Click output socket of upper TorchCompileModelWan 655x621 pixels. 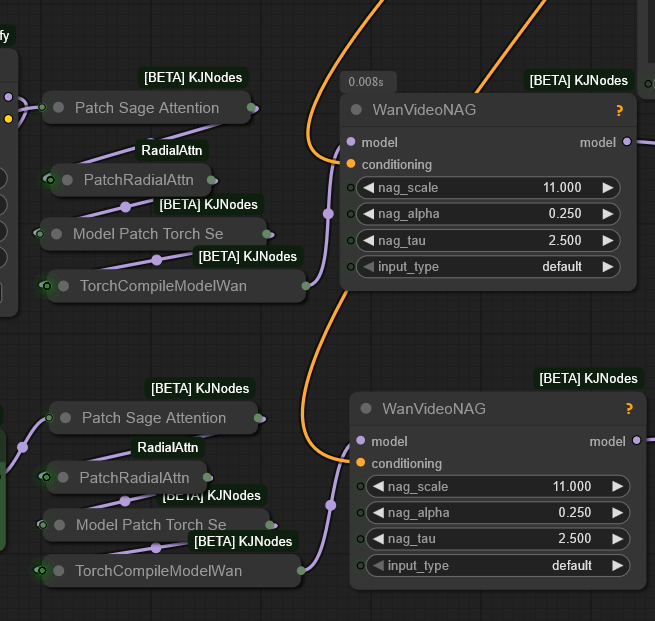tap(306, 286)
